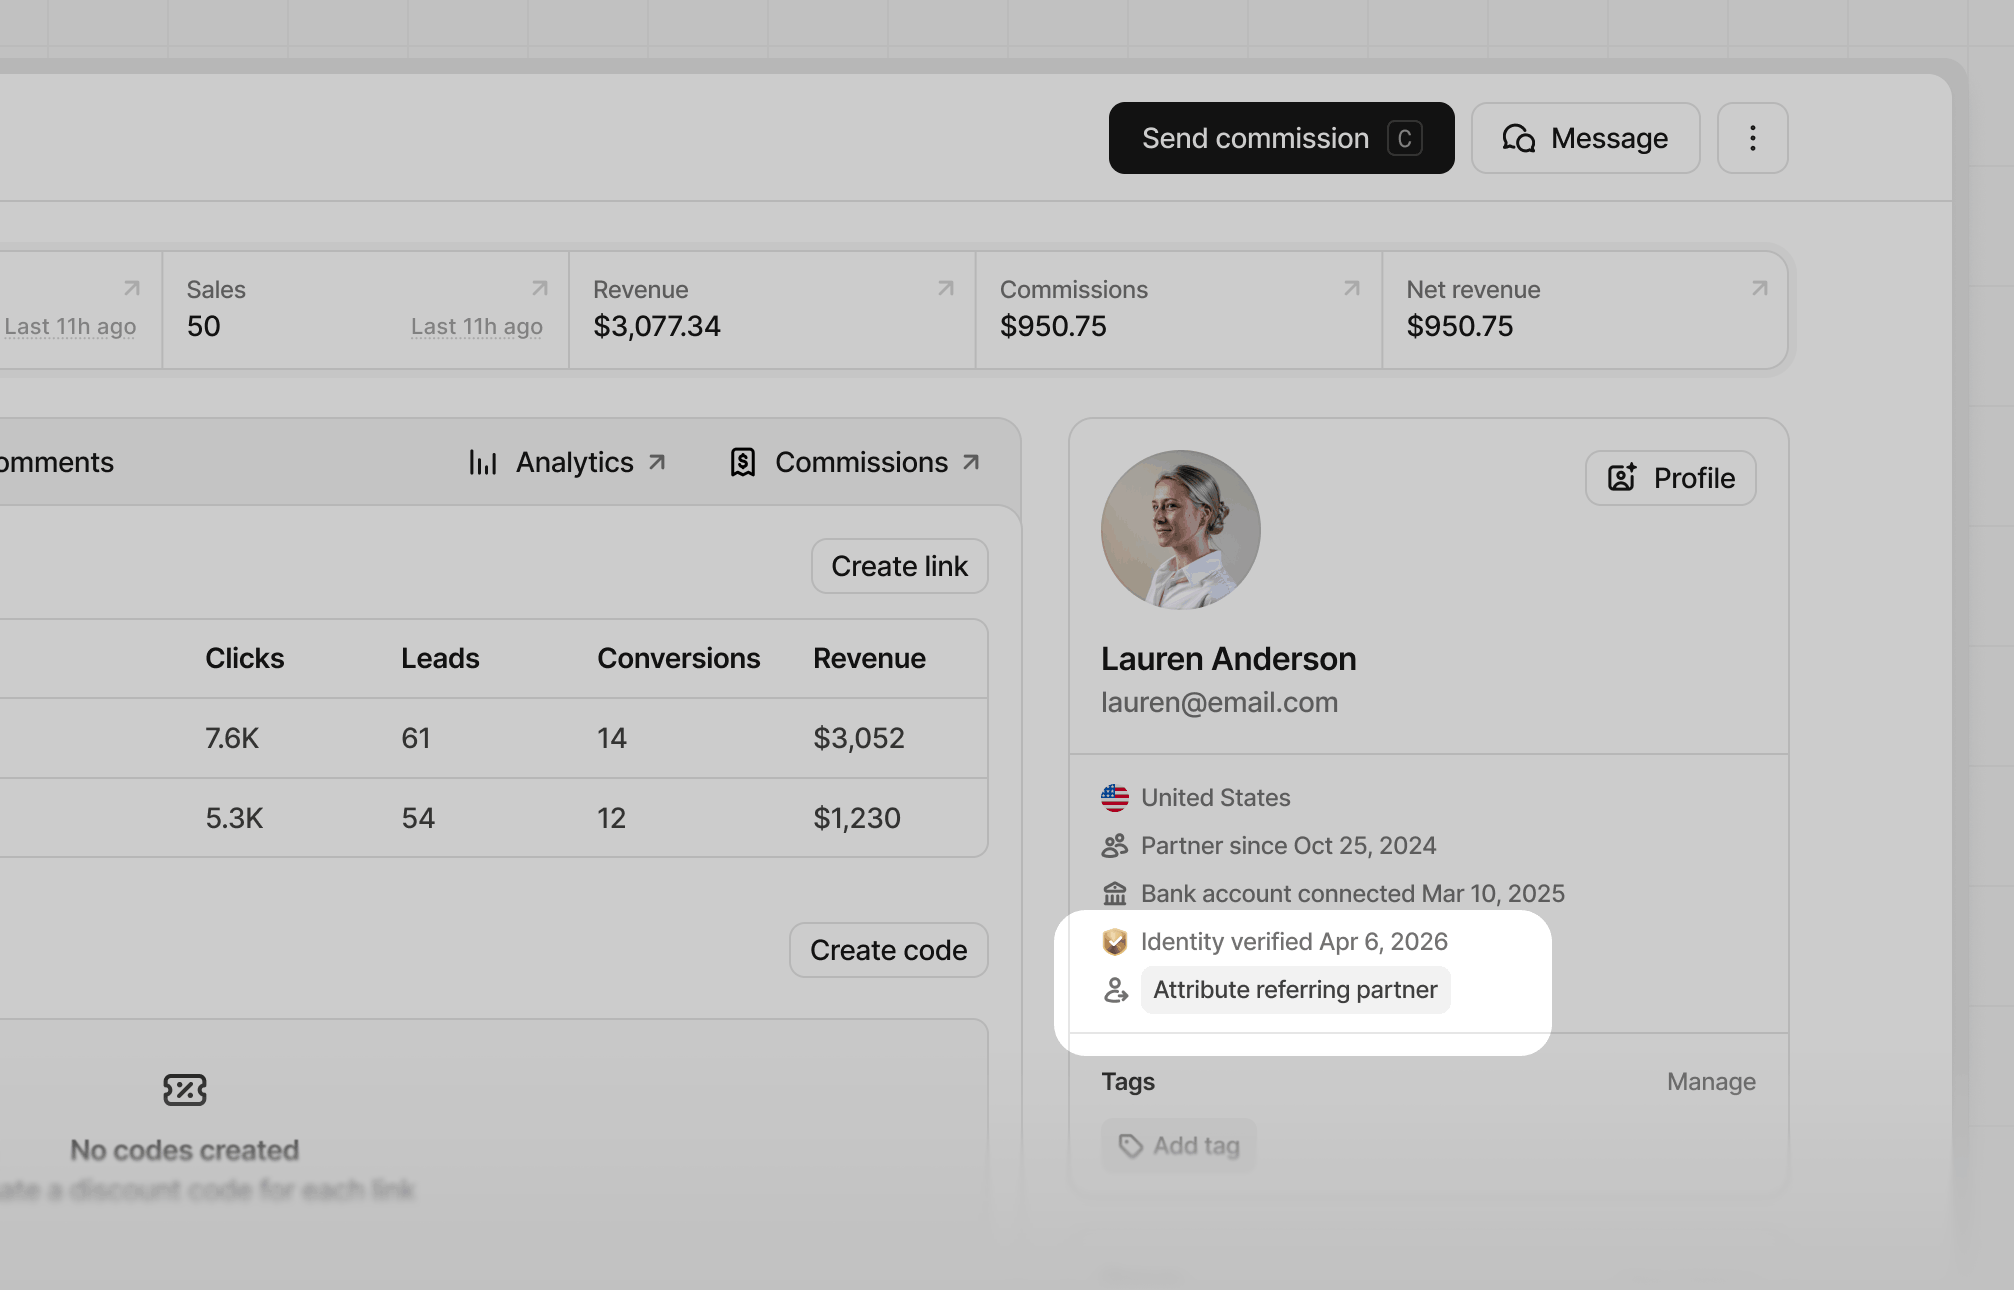
Task: Click the Clicks column header
Action: [x=245, y=658]
